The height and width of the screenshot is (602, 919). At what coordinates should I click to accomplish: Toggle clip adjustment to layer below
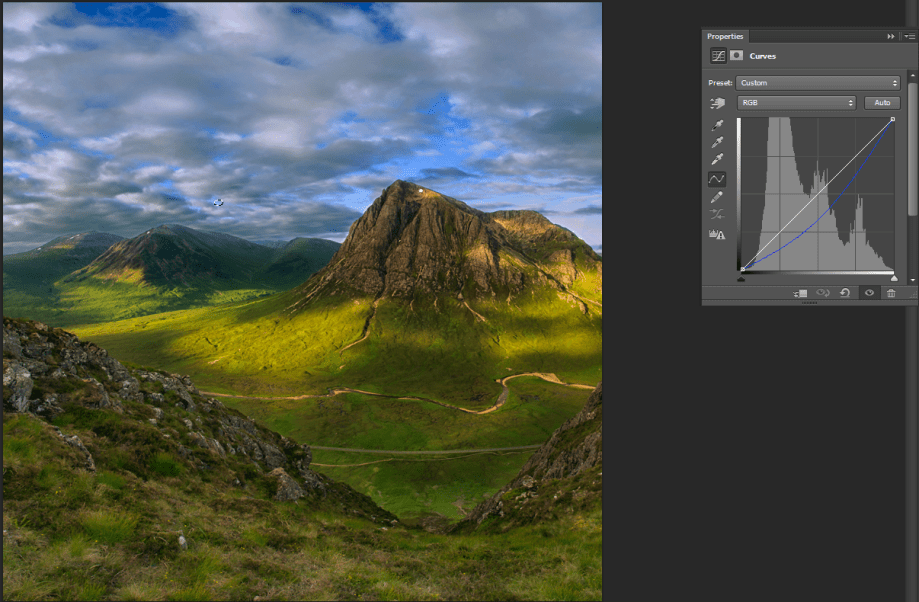801,293
